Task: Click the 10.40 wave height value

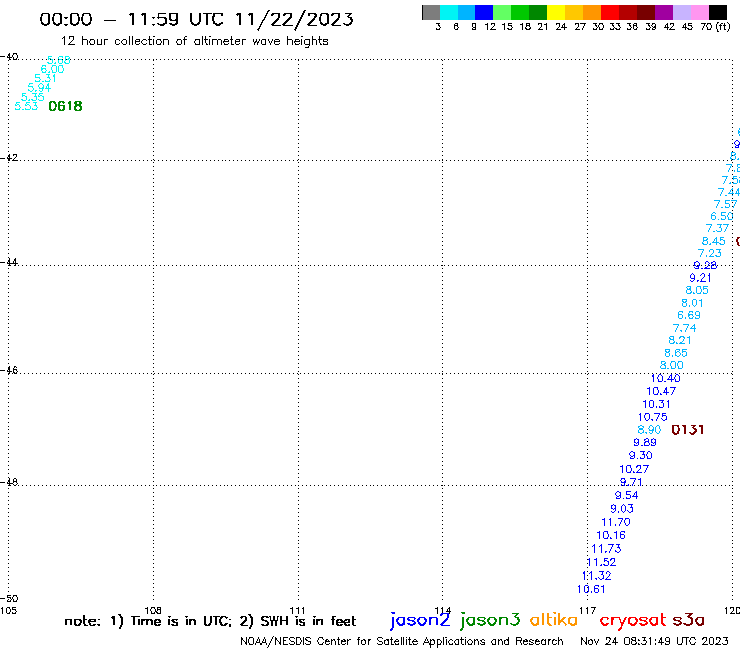Action: [x=665, y=378]
